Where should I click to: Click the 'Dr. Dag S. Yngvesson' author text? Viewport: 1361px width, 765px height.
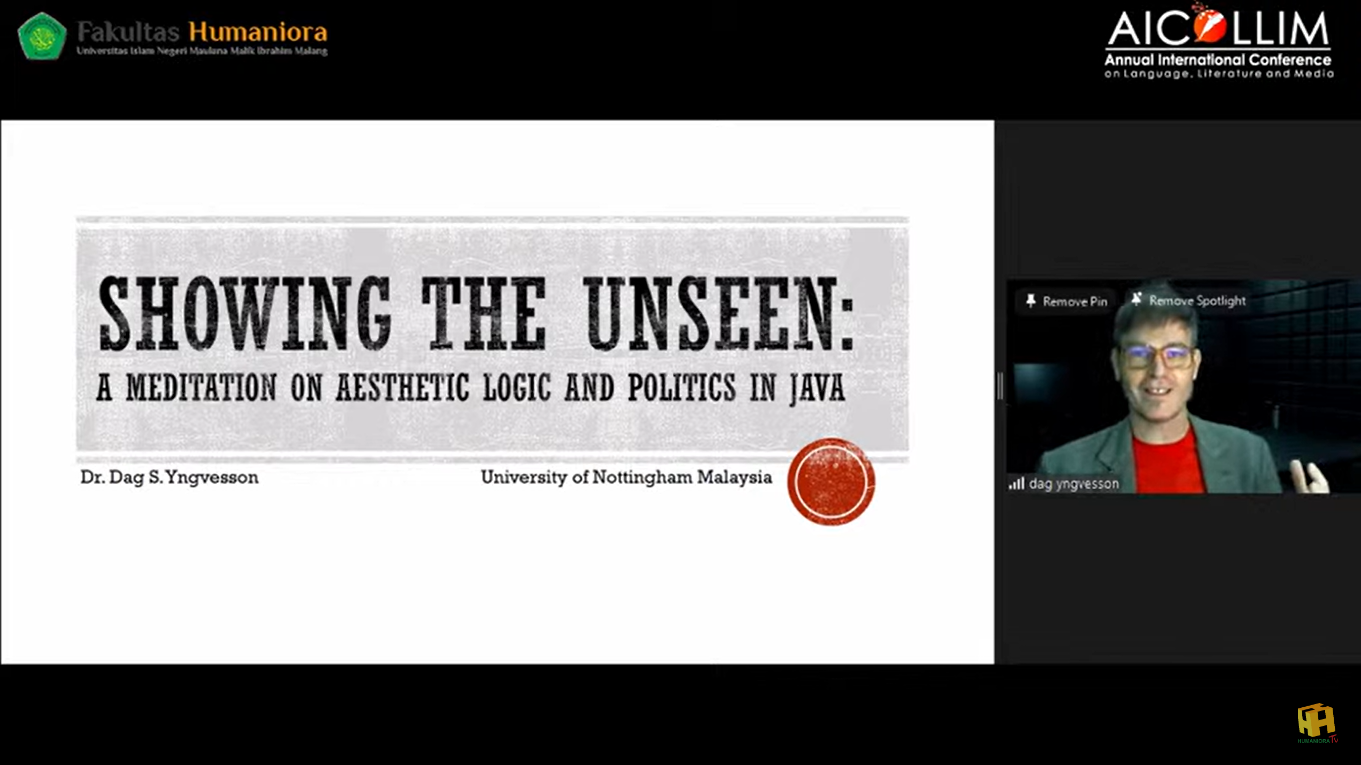[169, 478]
